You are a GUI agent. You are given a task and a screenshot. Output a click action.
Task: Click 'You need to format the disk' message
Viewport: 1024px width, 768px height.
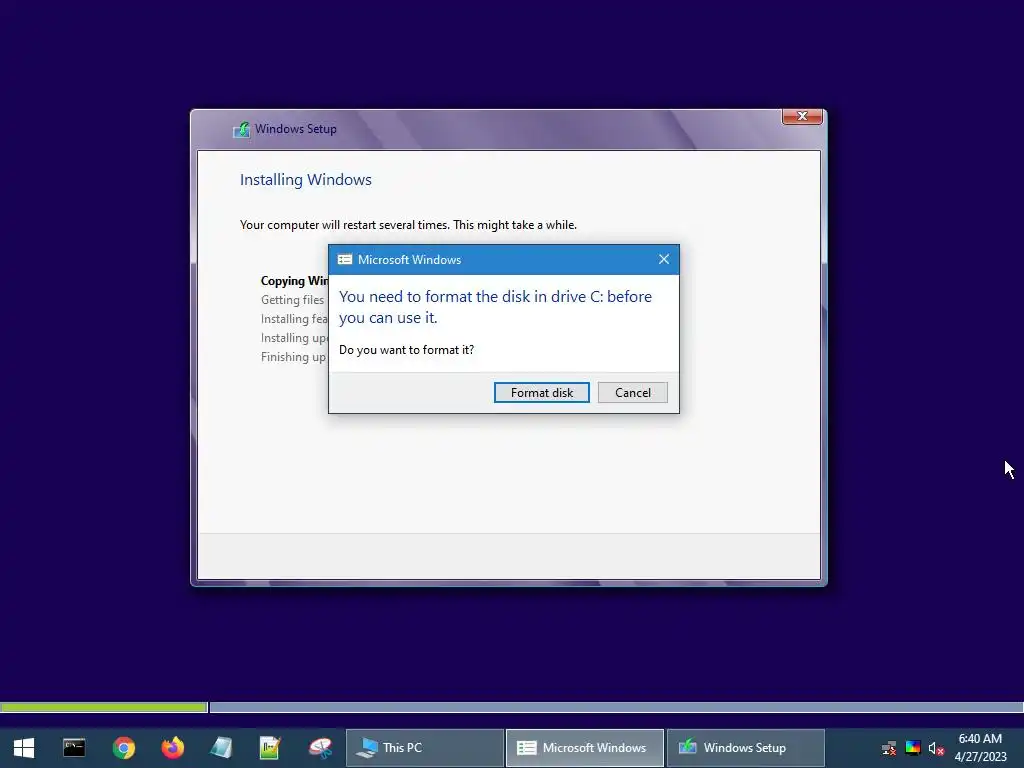pos(495,307)
